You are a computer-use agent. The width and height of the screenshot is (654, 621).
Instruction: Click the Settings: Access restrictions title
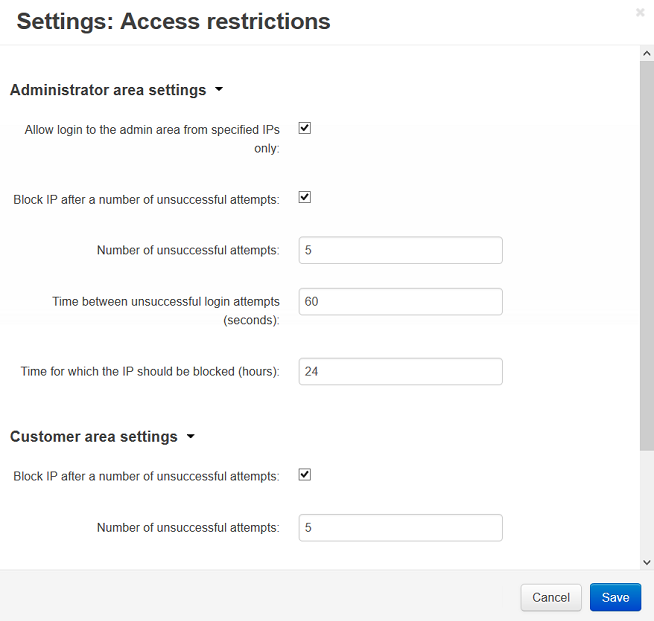click(174, 21)
